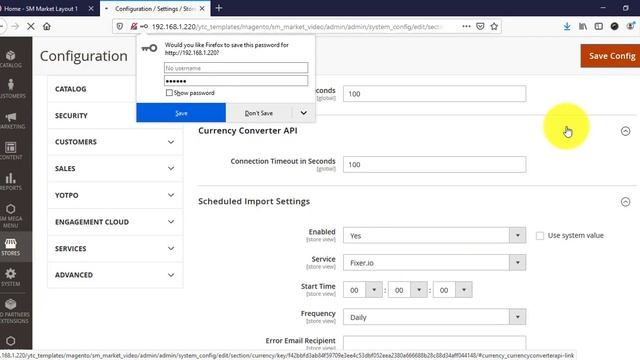Save page to Pocket icon

coord(480,27)
